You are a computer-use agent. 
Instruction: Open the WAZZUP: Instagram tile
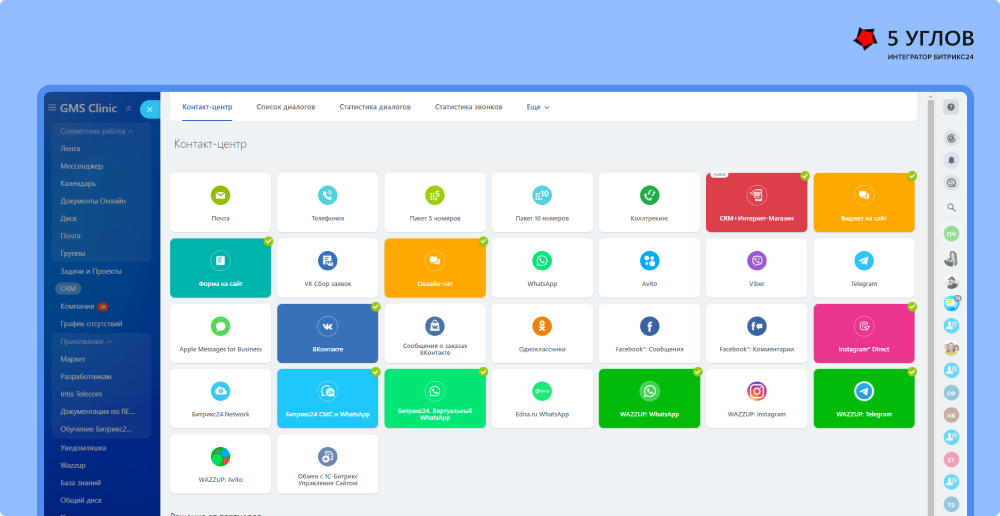[756, 398]
